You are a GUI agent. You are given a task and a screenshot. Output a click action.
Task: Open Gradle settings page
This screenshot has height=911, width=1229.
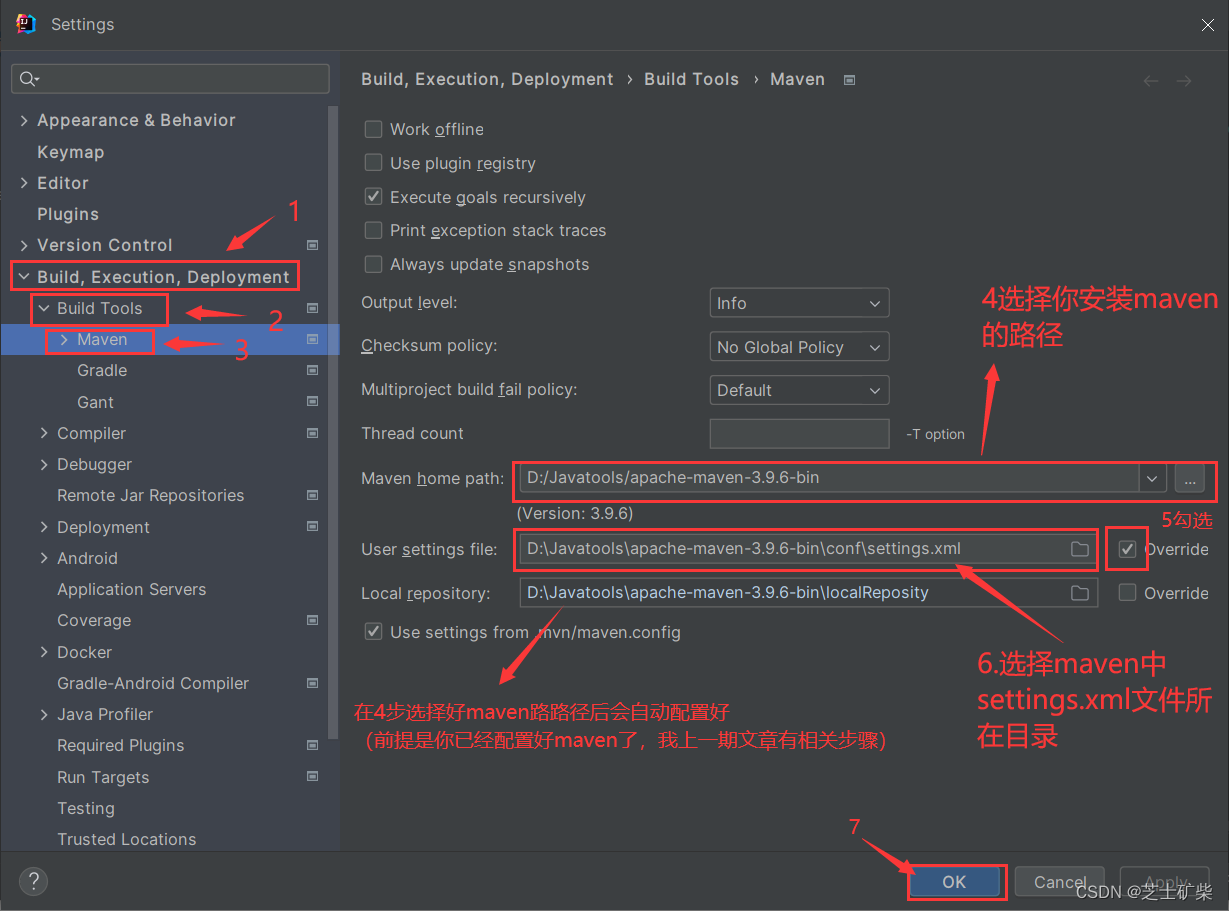pyautogui.click(x=102, y=370)
